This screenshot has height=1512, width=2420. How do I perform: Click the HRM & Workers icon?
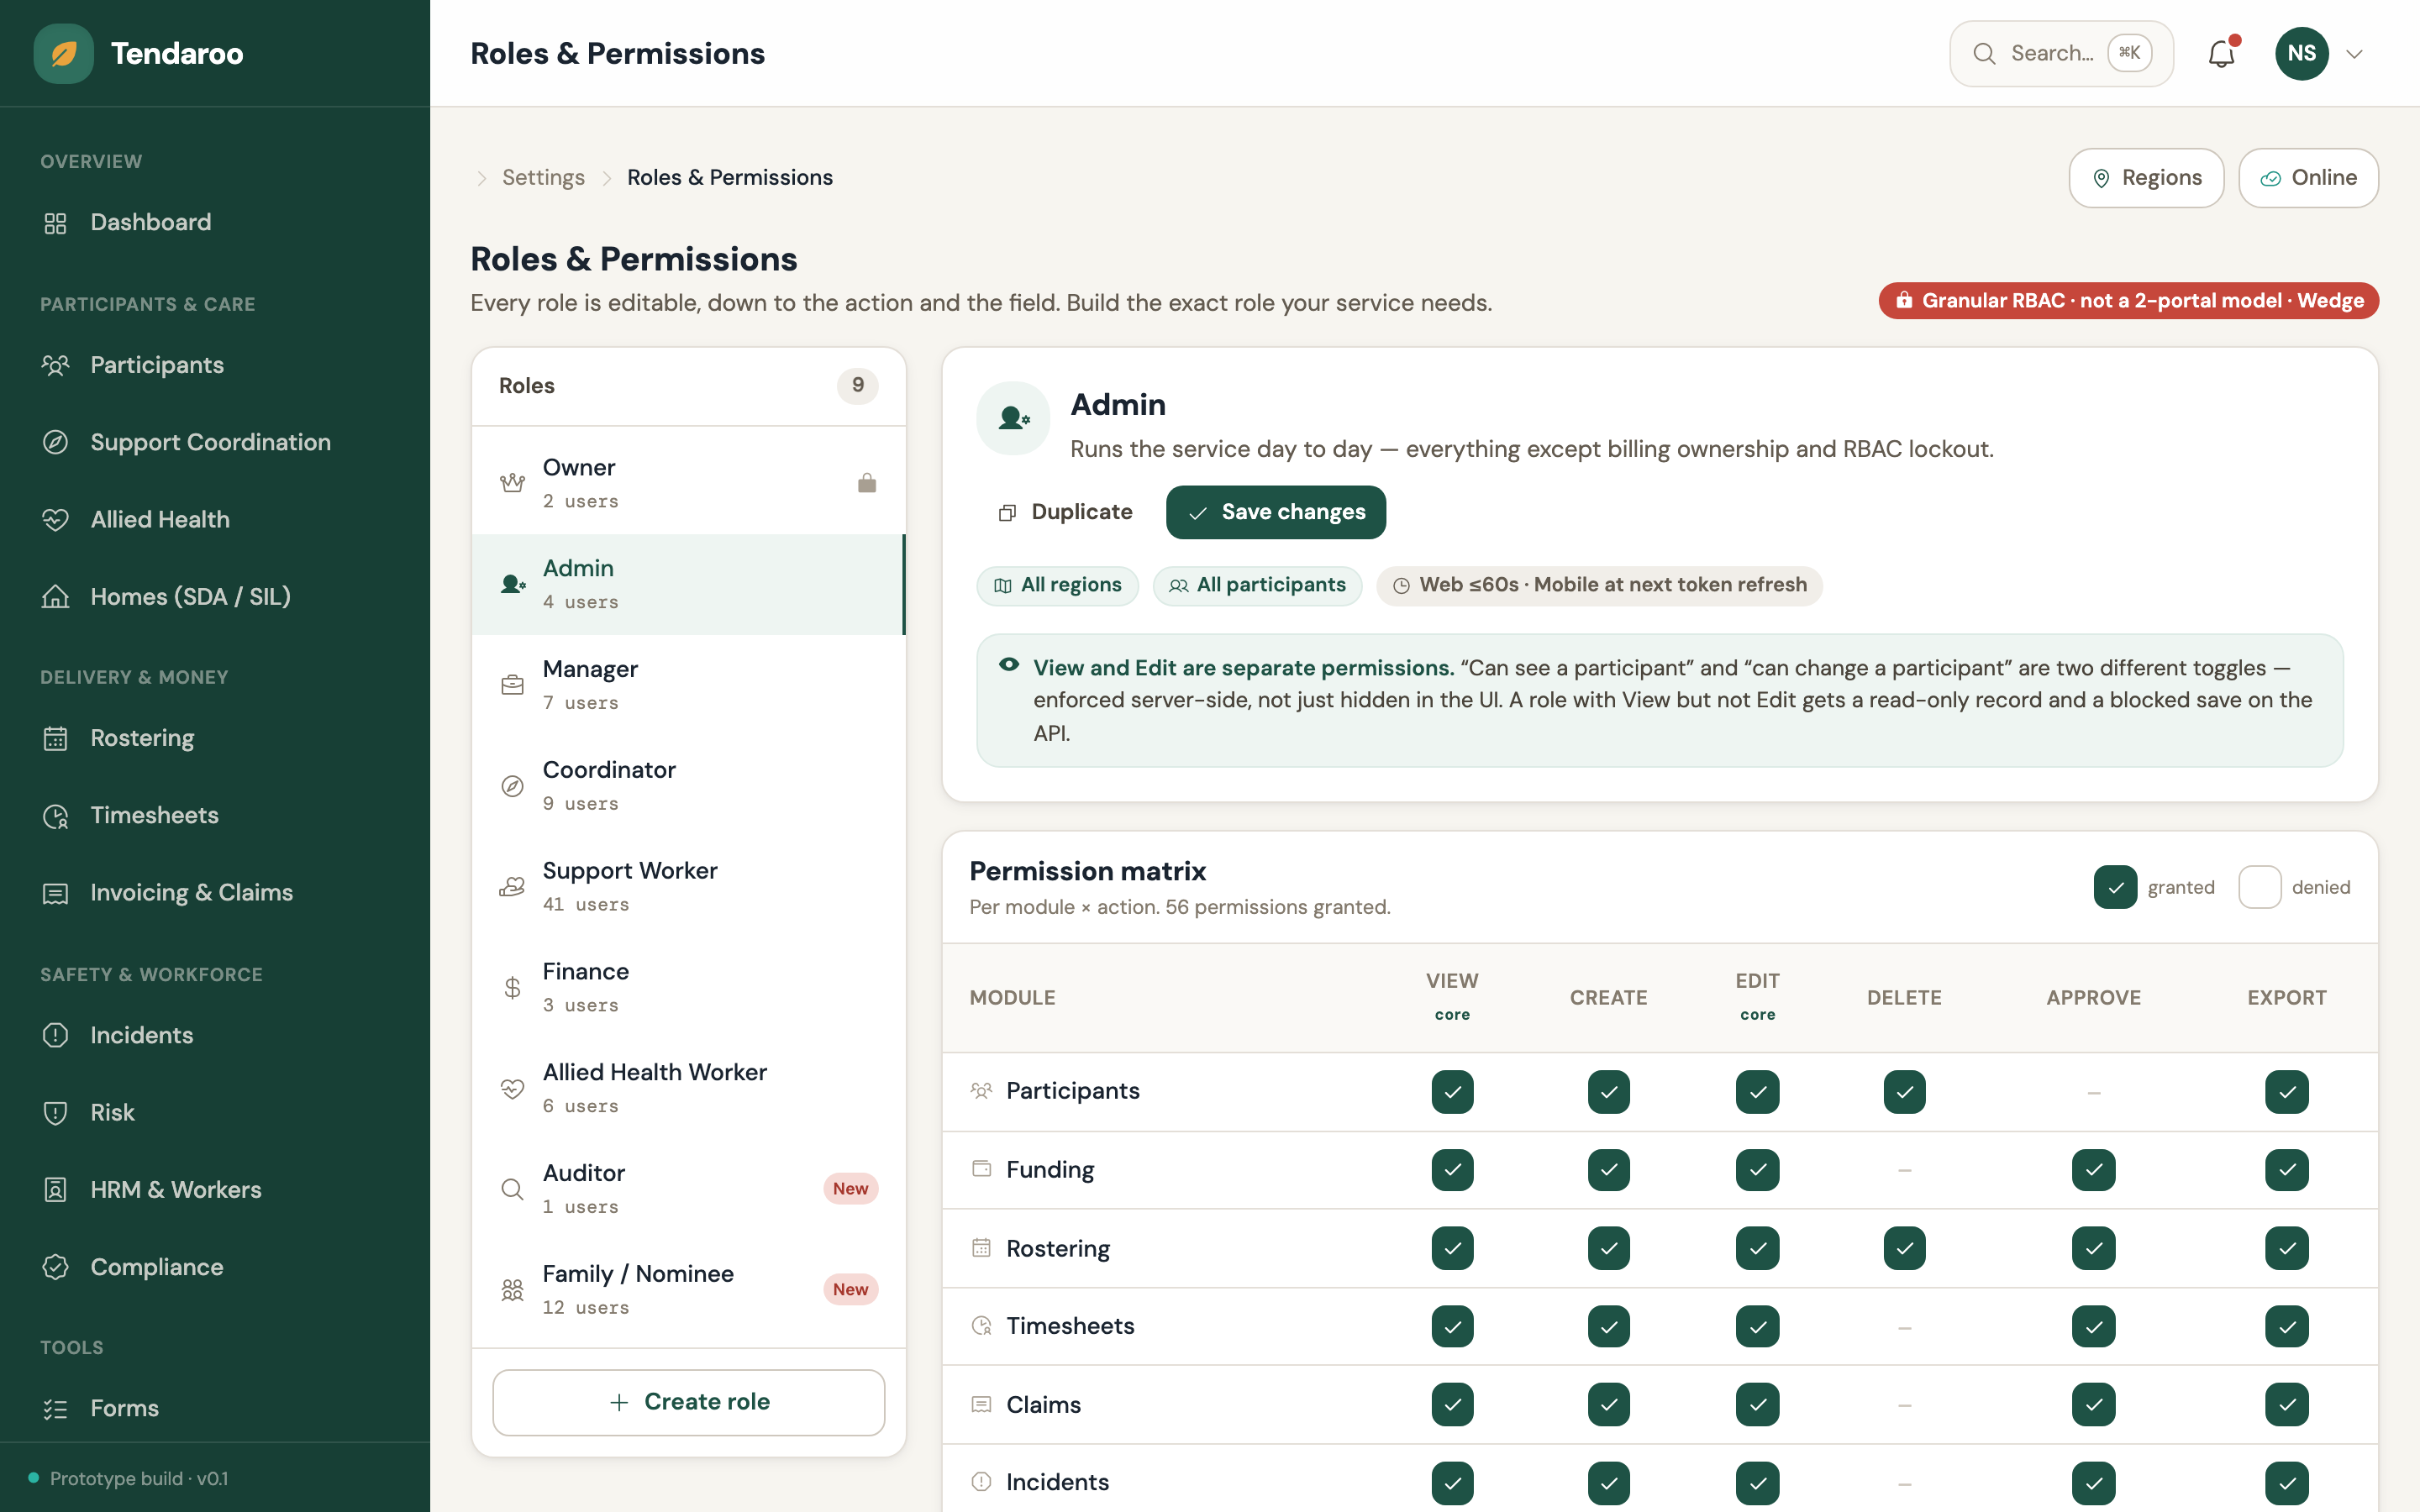56,1190
